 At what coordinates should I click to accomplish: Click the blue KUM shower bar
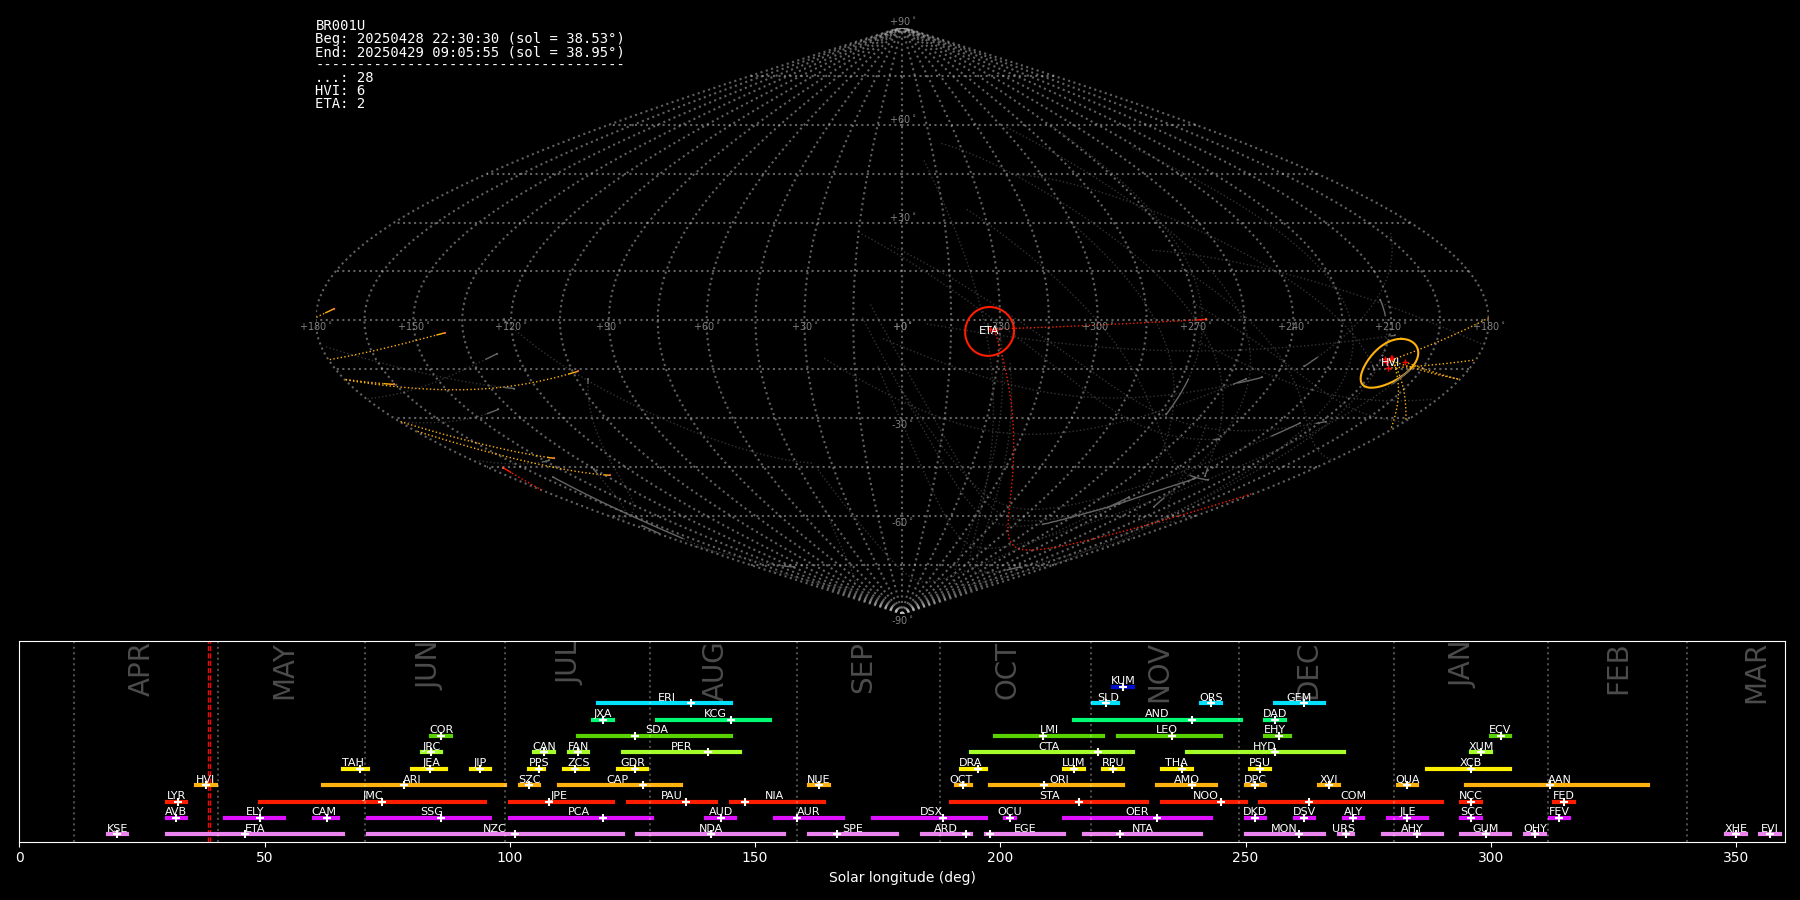coord(1122,687)
